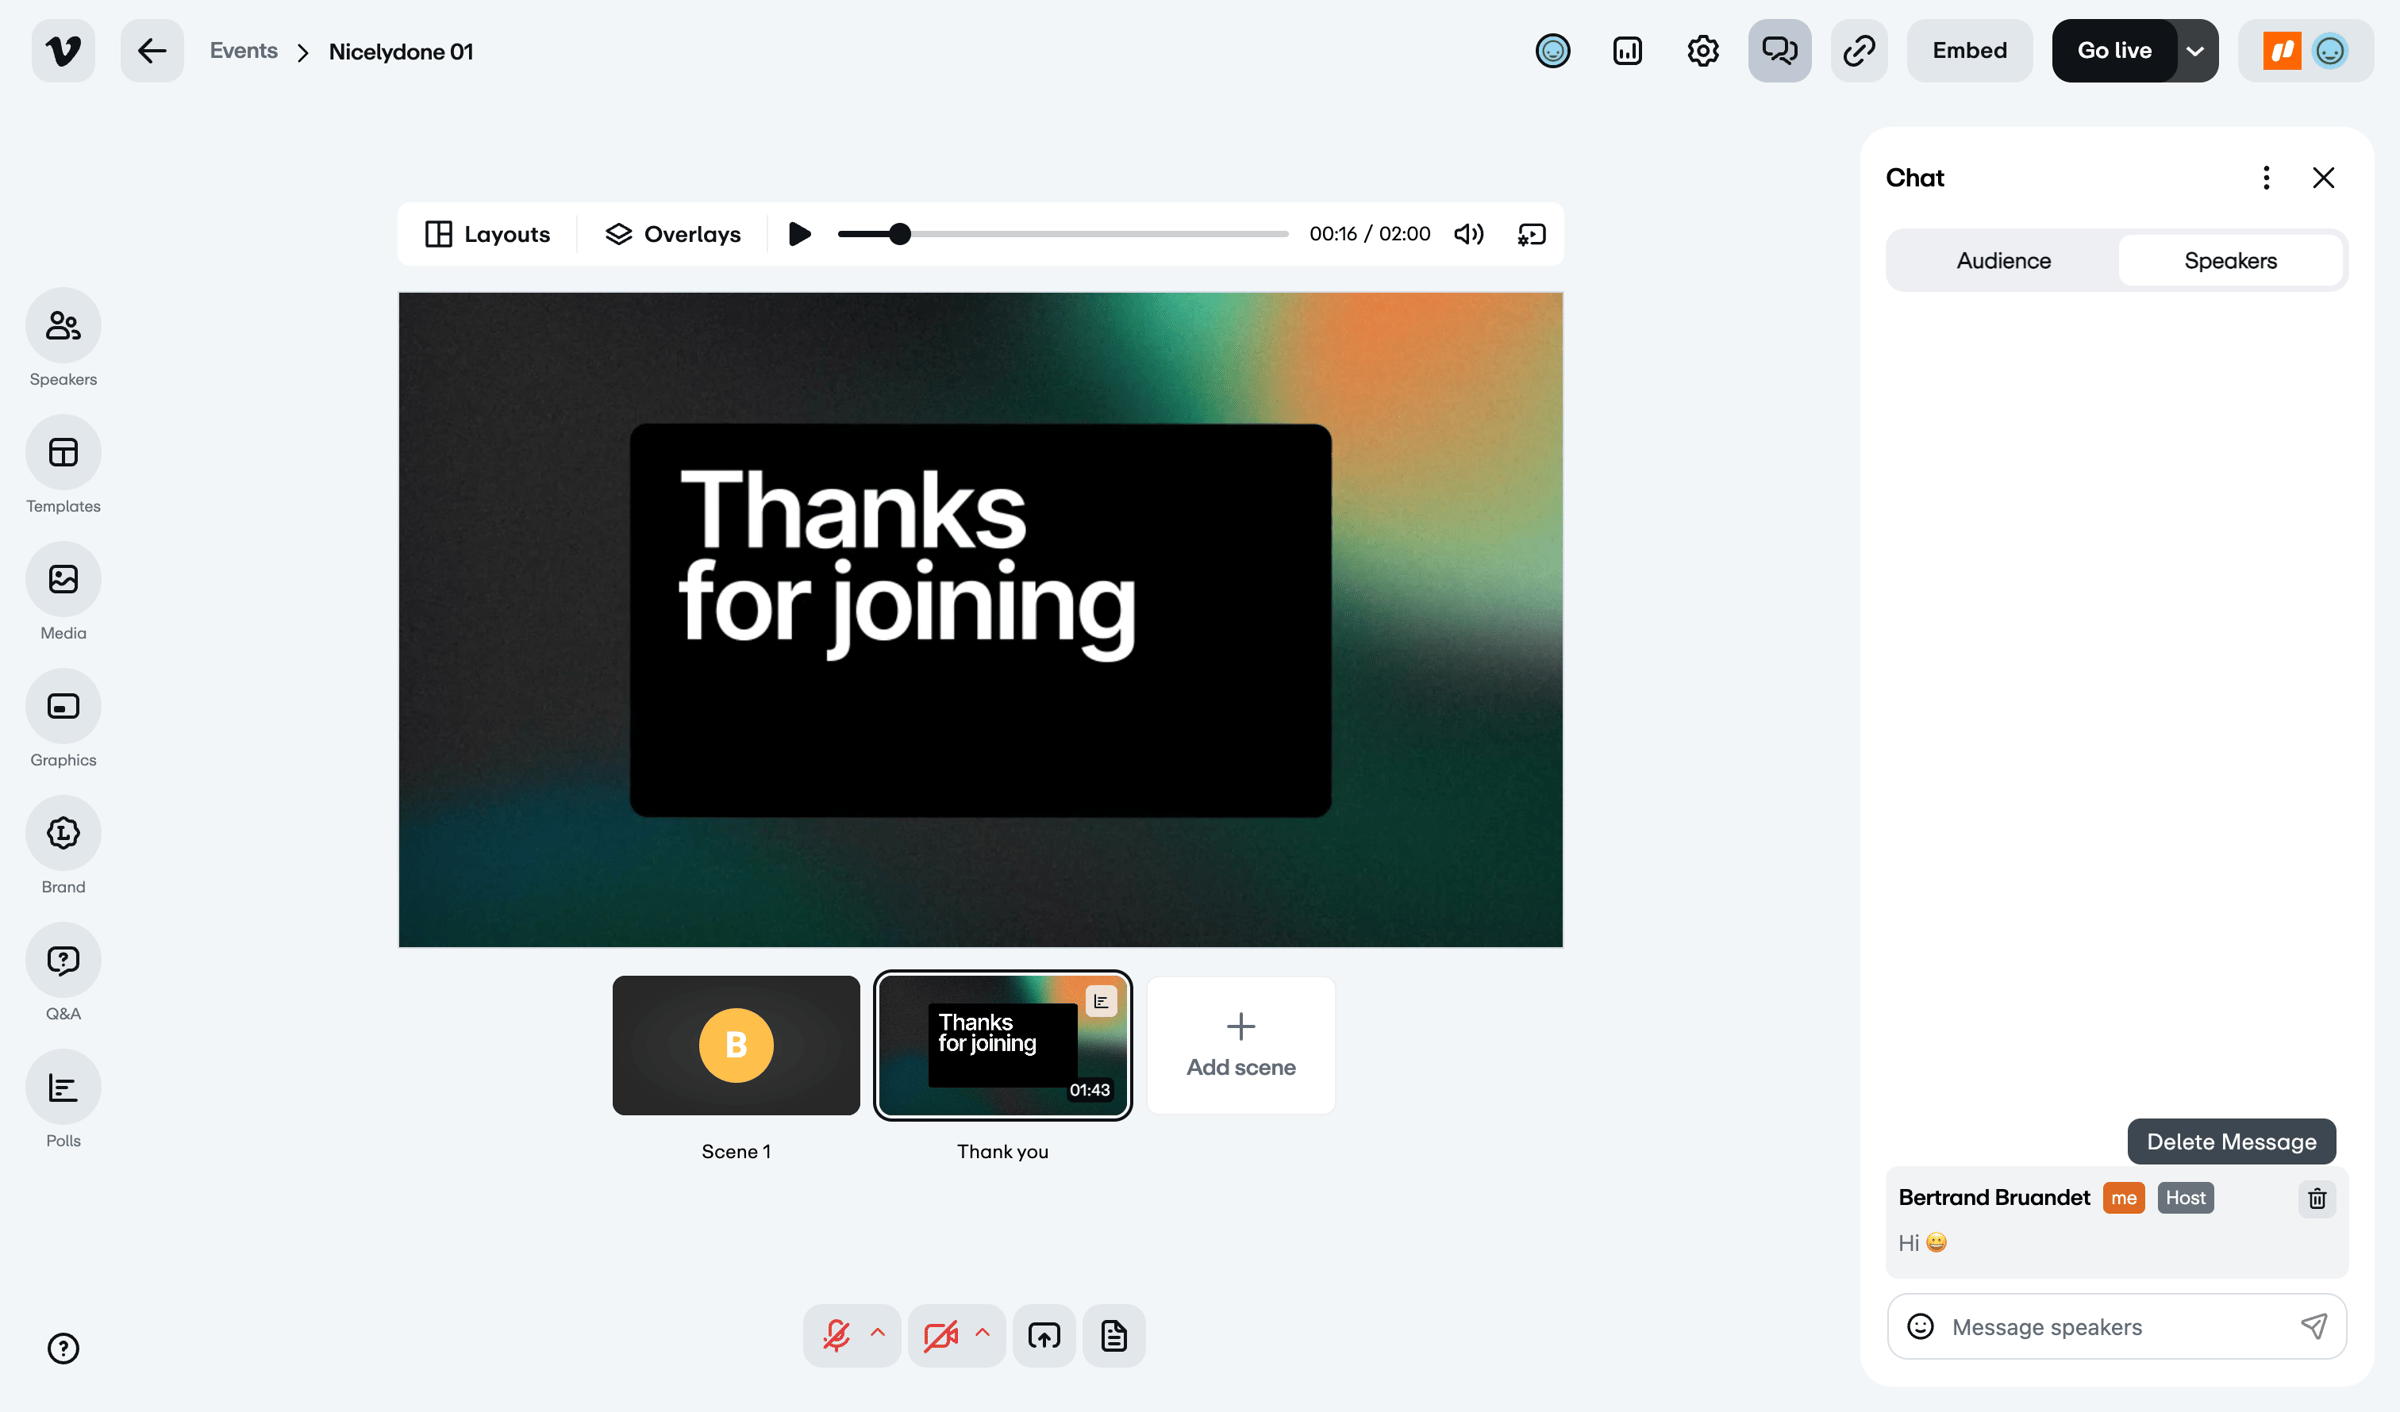Click the poll badge on Thank you thumbnail
The width and height of the screenshot is (2400, 1412).
(1101, 1000)
